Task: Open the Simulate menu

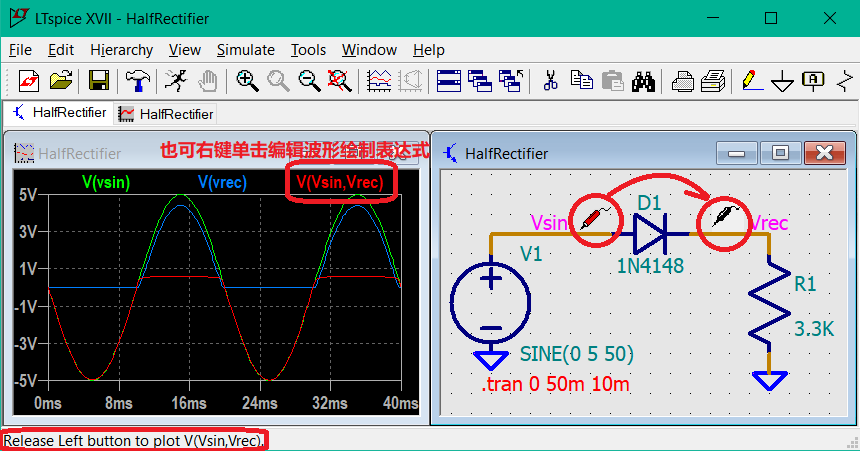Action: point(245,50)
